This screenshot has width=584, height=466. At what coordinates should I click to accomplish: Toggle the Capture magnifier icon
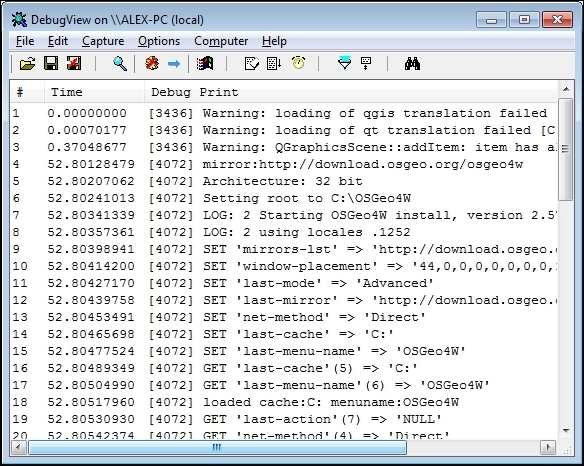click(x=120, y=64)
